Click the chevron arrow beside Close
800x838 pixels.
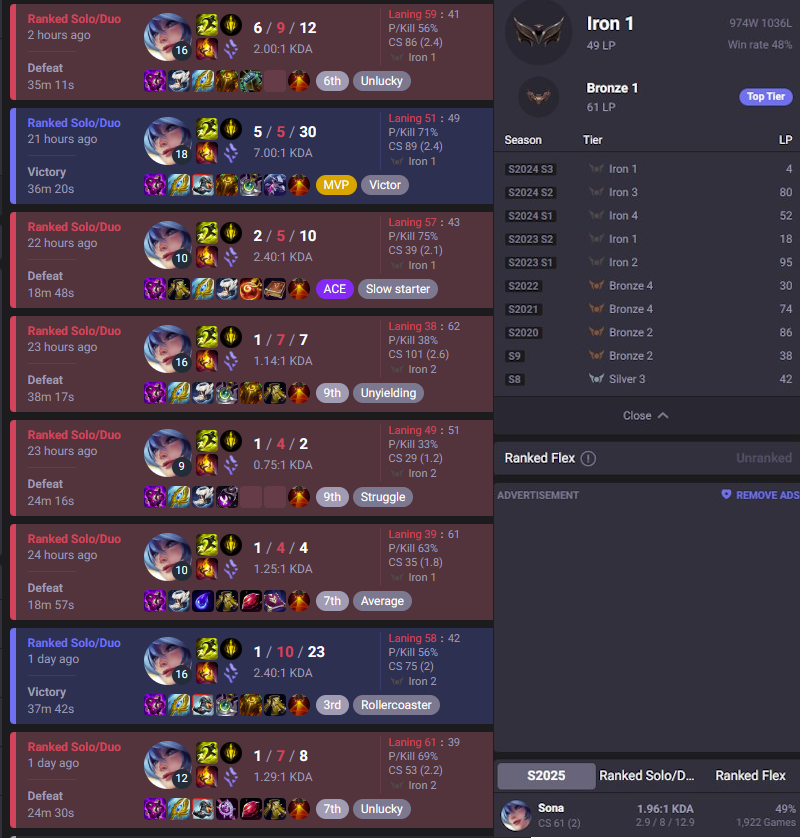[663, 415]
